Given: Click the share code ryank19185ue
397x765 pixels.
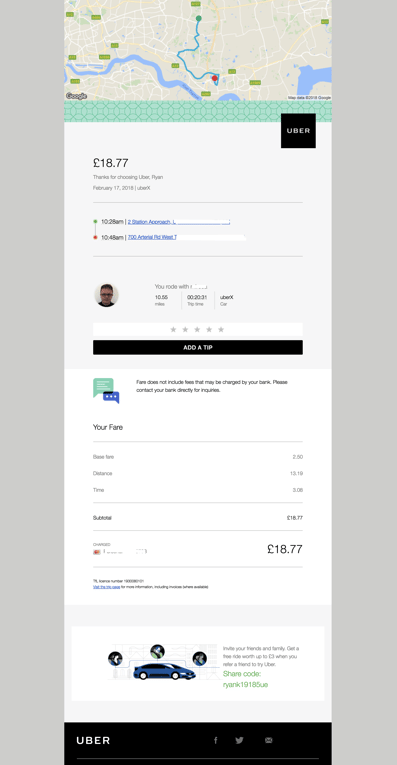Looking at the screenshot, I should (245, 684).
